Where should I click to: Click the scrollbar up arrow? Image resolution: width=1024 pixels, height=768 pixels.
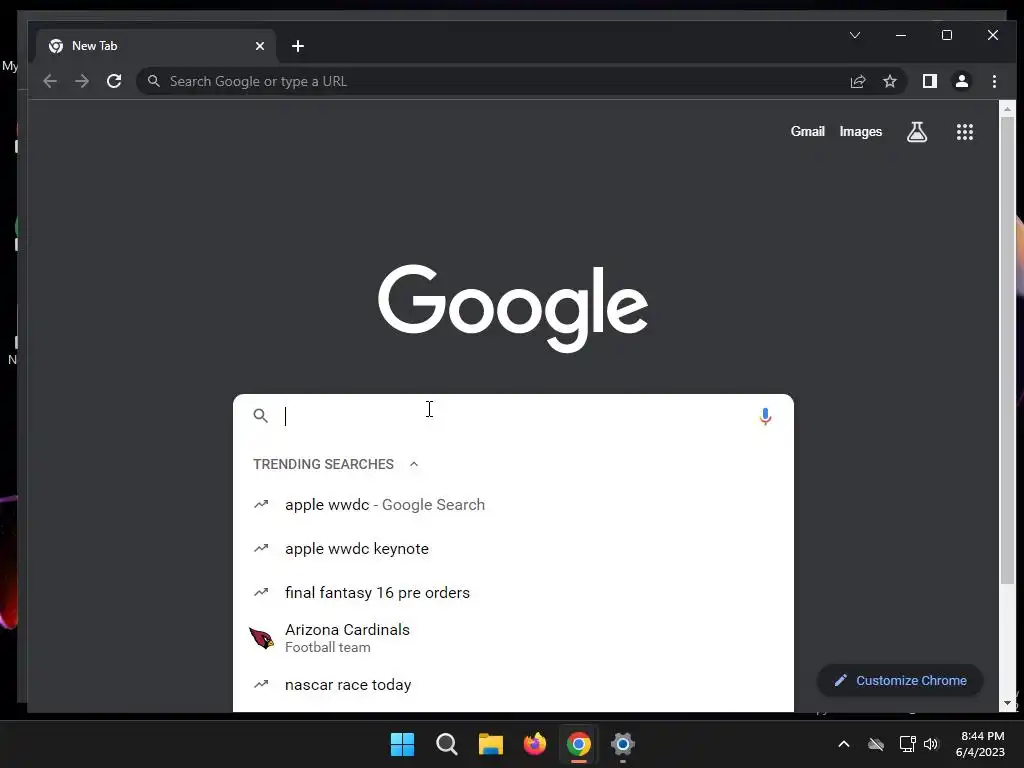pyautogui.click(x=1007, y=108)
